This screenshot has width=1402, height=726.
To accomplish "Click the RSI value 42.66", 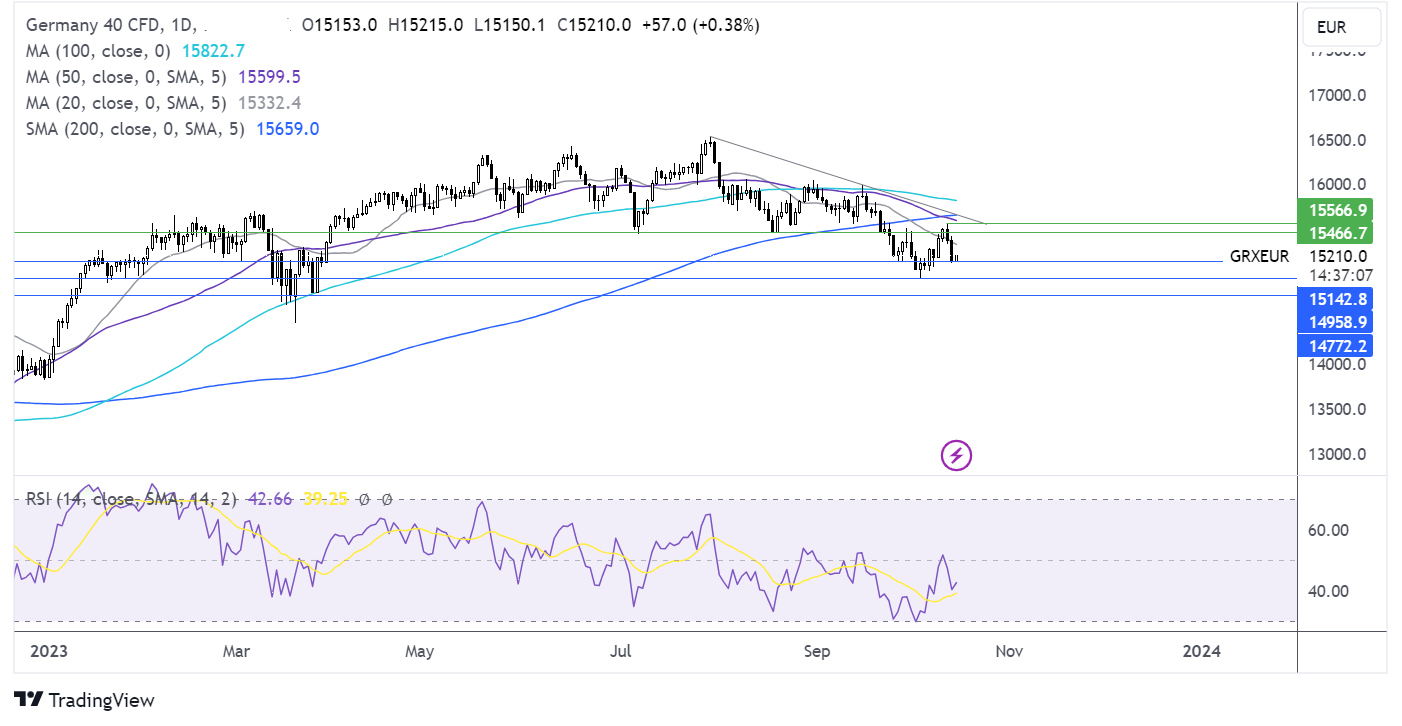I will tap(270, 498).
